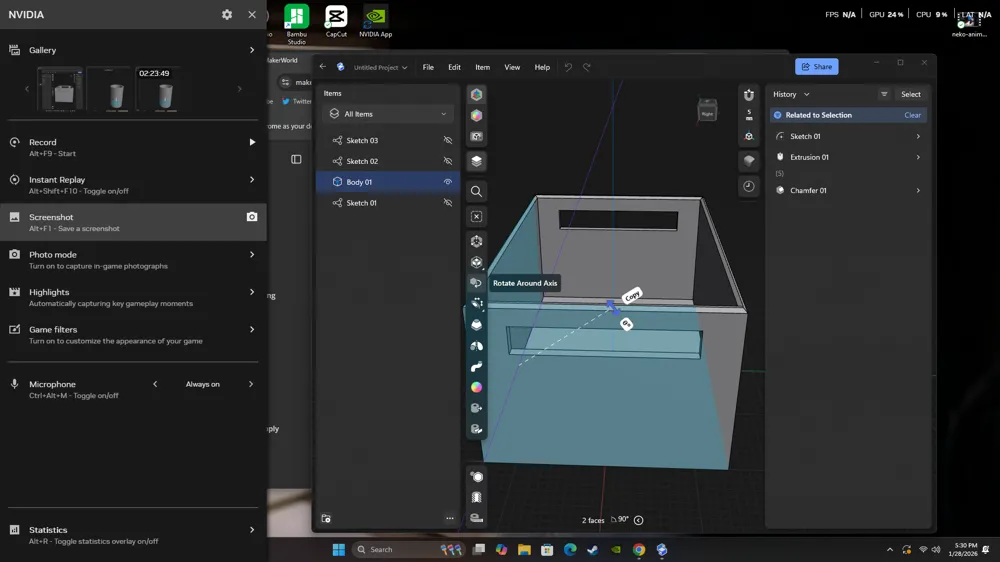Start recording with the Record play arrow
The width and height of the screenshot is (1000, 562).
click(x=252, y=142)
